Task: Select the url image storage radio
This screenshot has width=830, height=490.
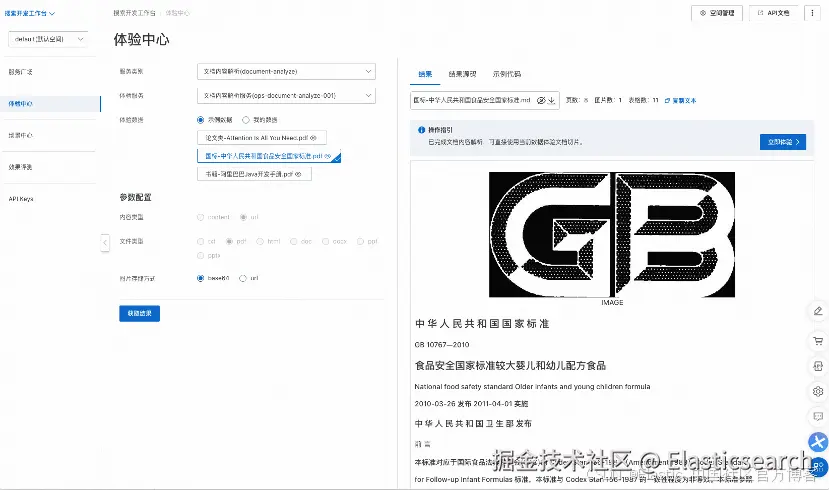Action: [243, 278]
